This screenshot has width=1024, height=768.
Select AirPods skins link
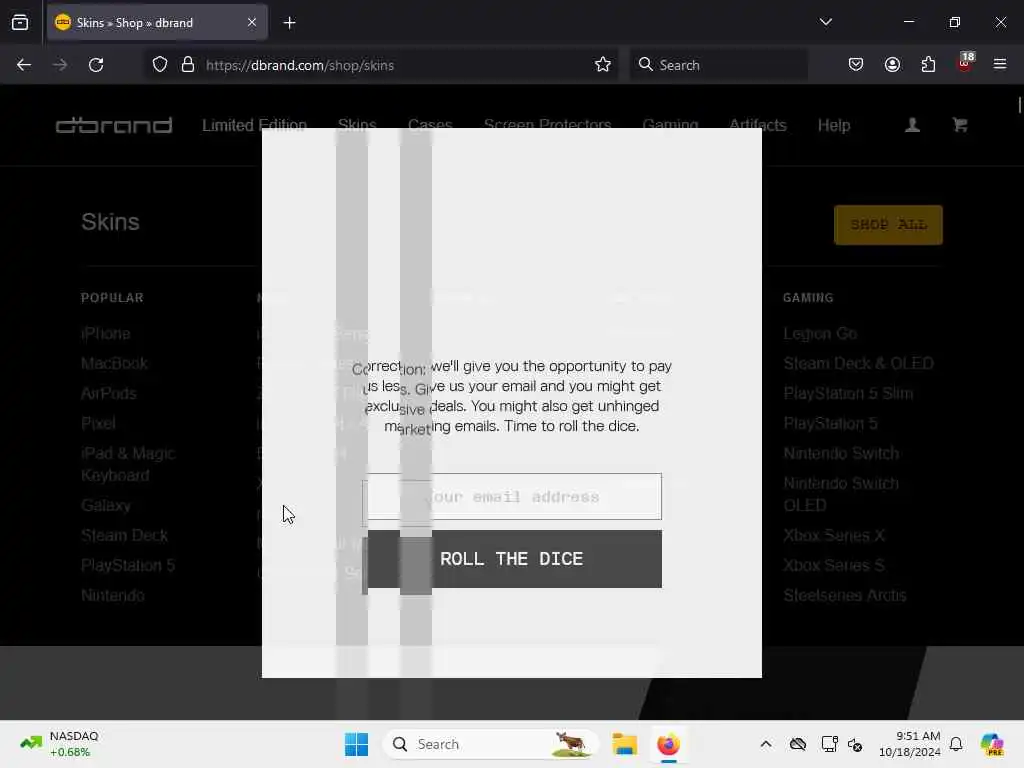point(109,394)
